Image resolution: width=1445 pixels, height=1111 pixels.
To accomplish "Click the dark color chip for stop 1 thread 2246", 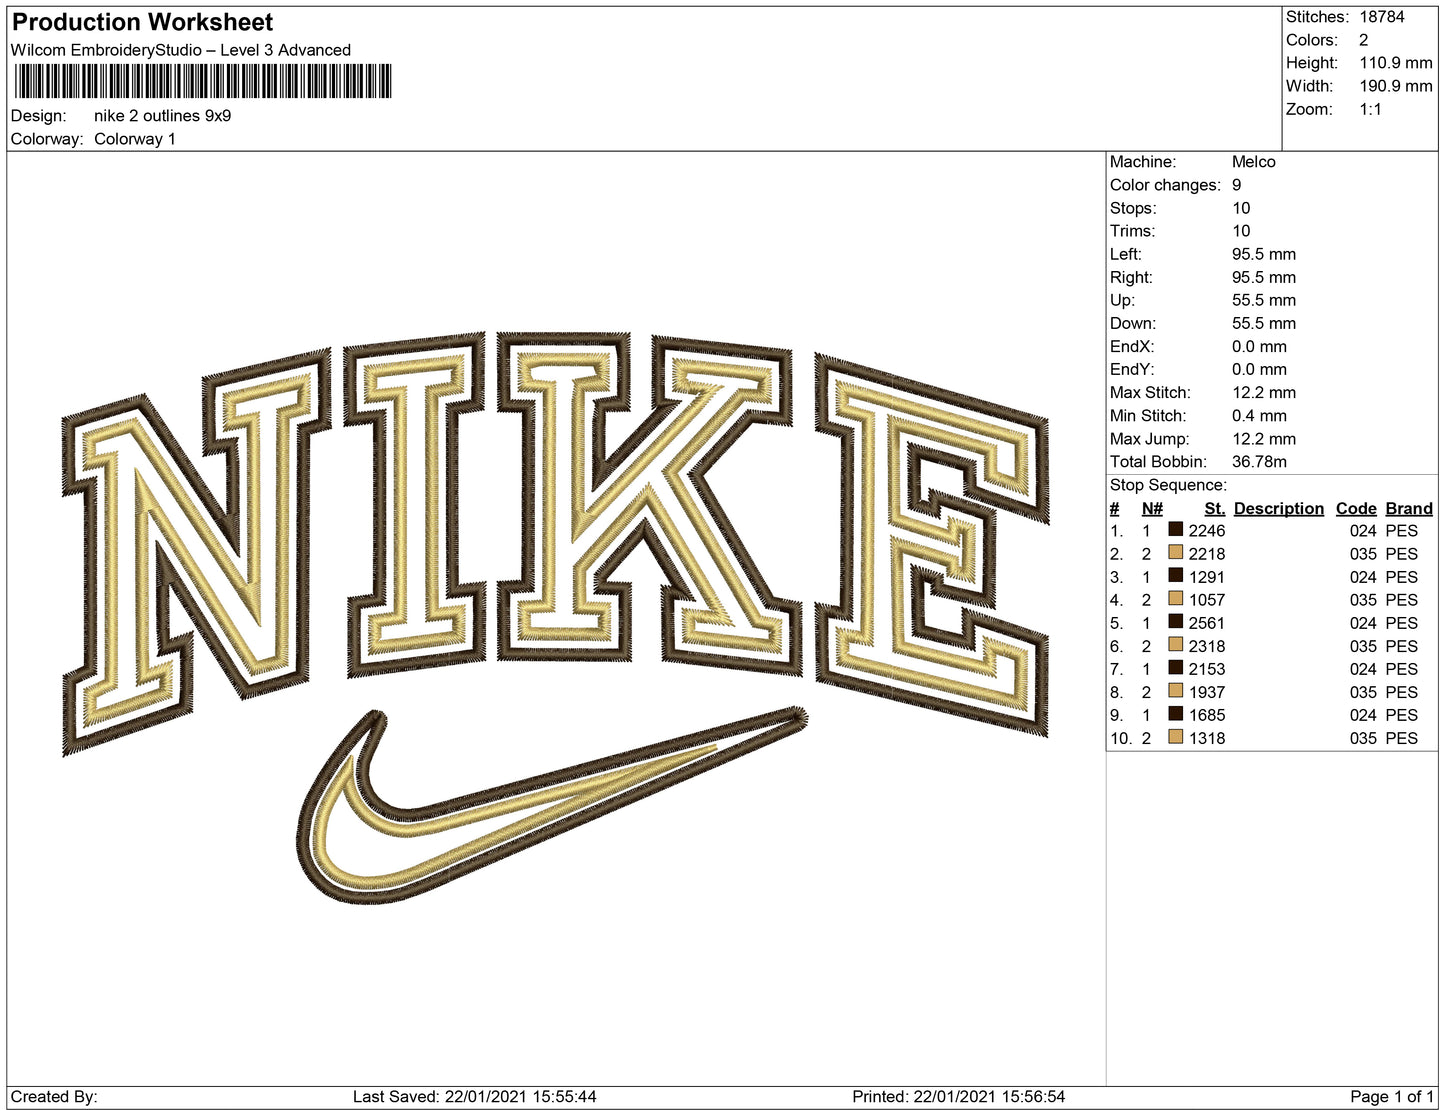I will click(1175, 531).
